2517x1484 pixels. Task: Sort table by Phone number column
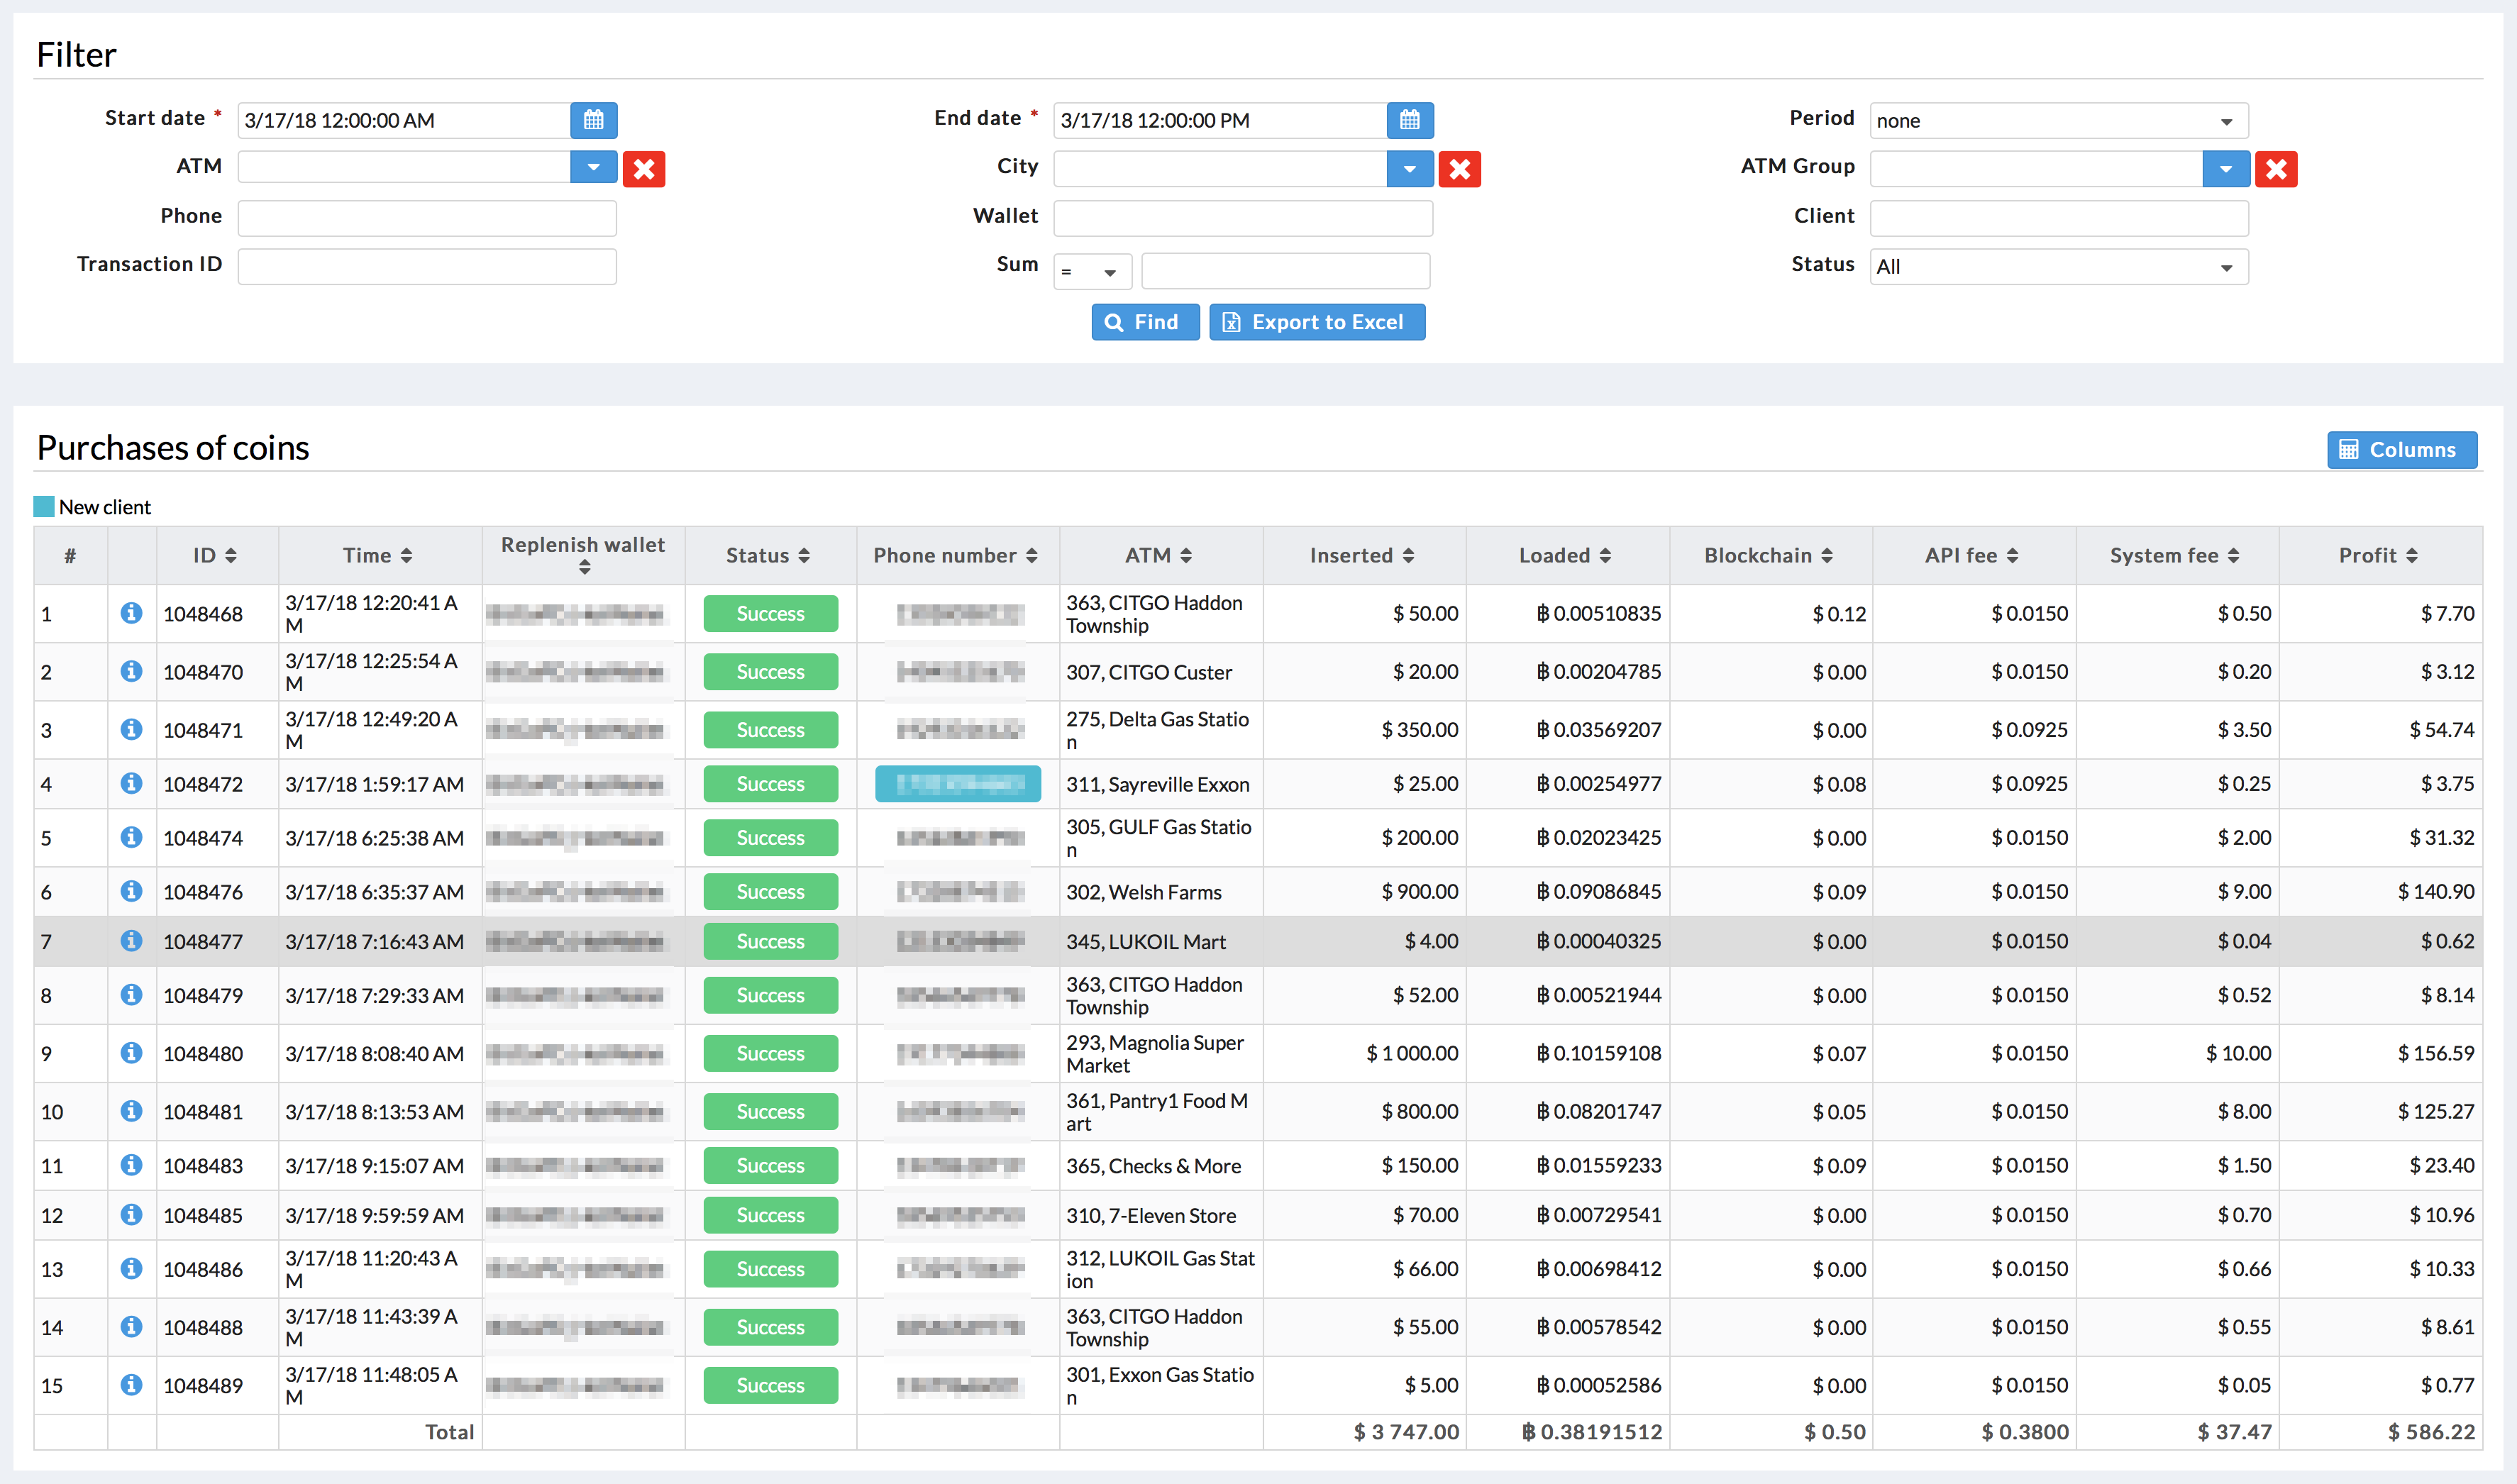(956, 556)
